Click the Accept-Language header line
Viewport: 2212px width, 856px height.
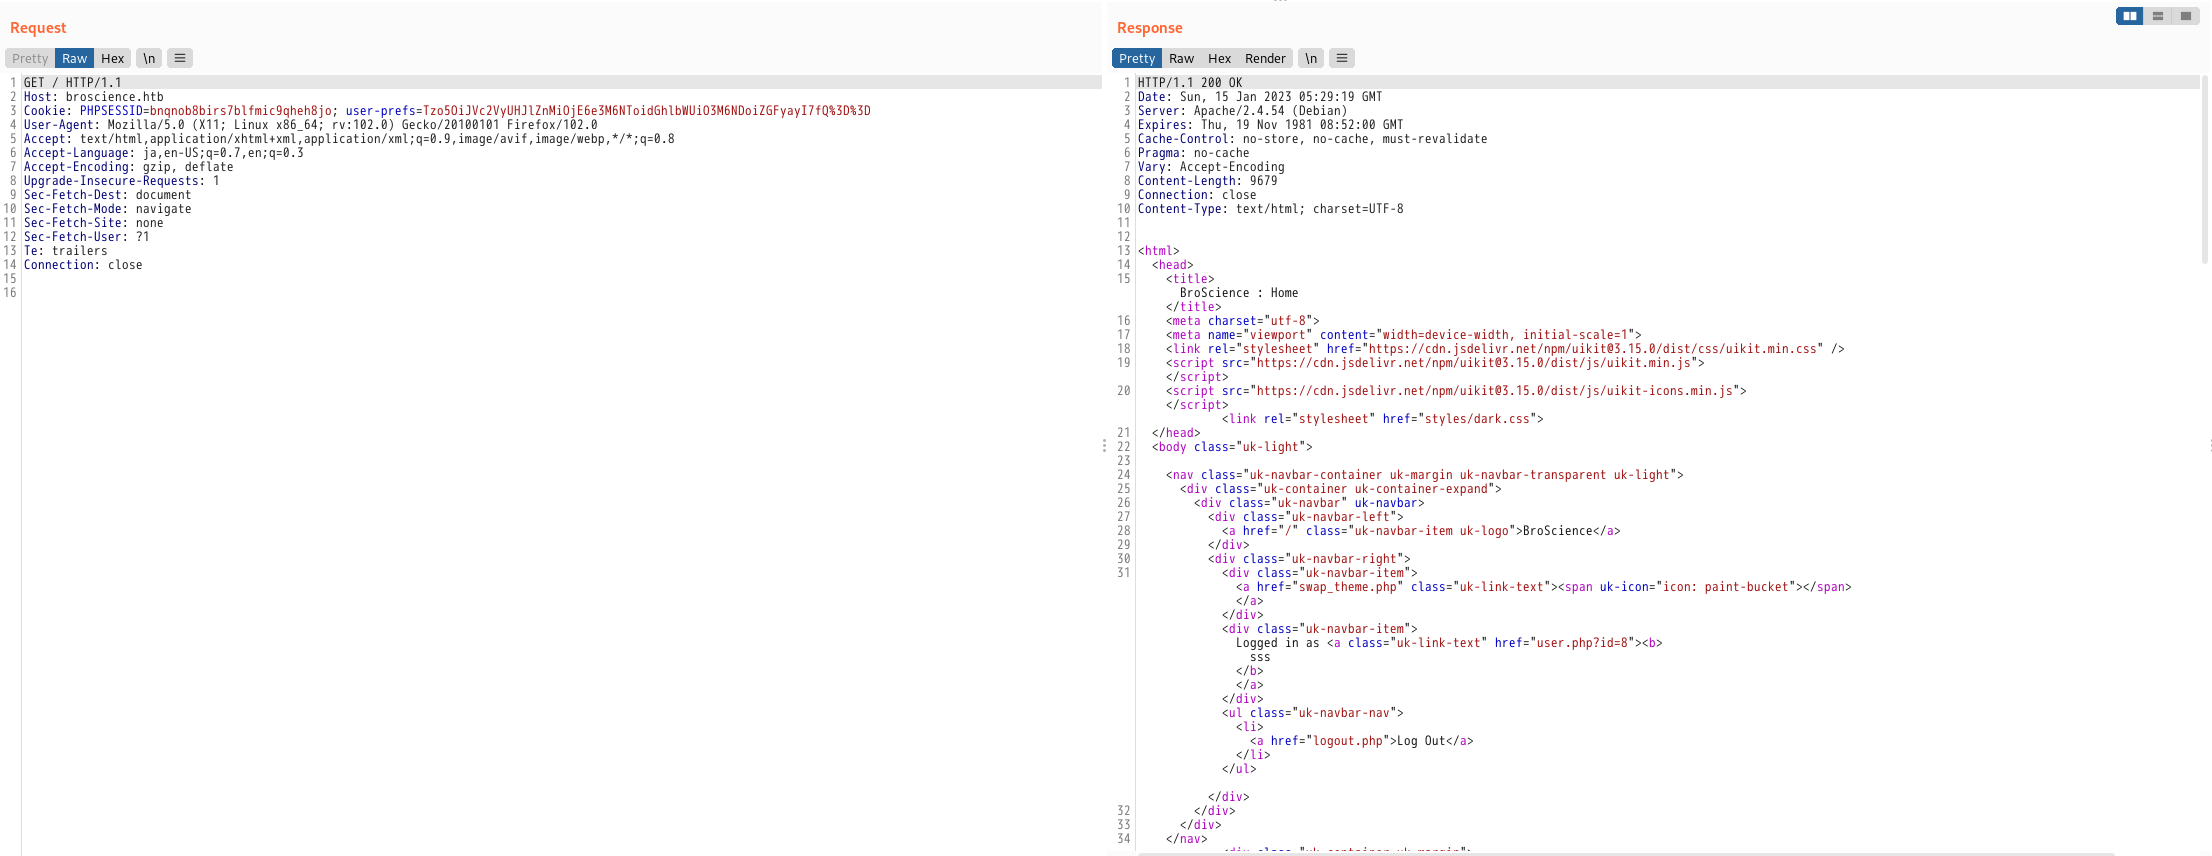point(164,153)
